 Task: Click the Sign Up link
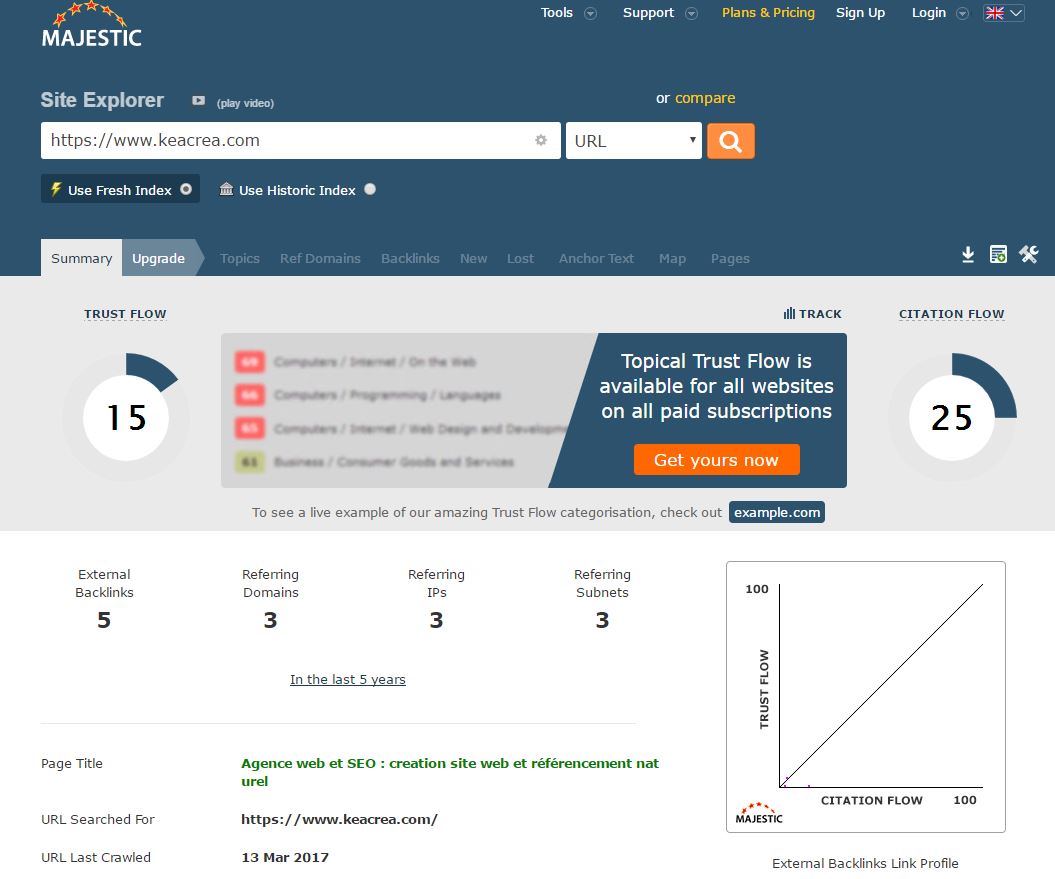tap(860, 13)
